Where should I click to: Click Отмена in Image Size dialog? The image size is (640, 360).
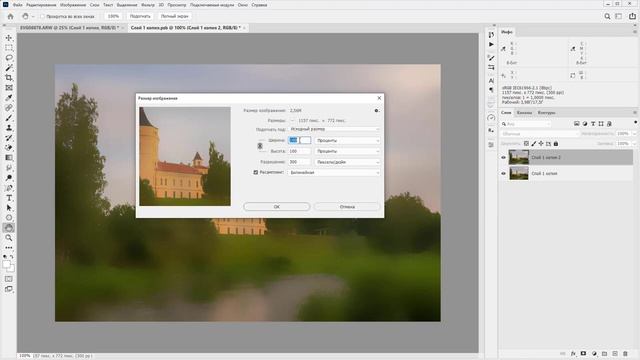[x=347, y=207]
